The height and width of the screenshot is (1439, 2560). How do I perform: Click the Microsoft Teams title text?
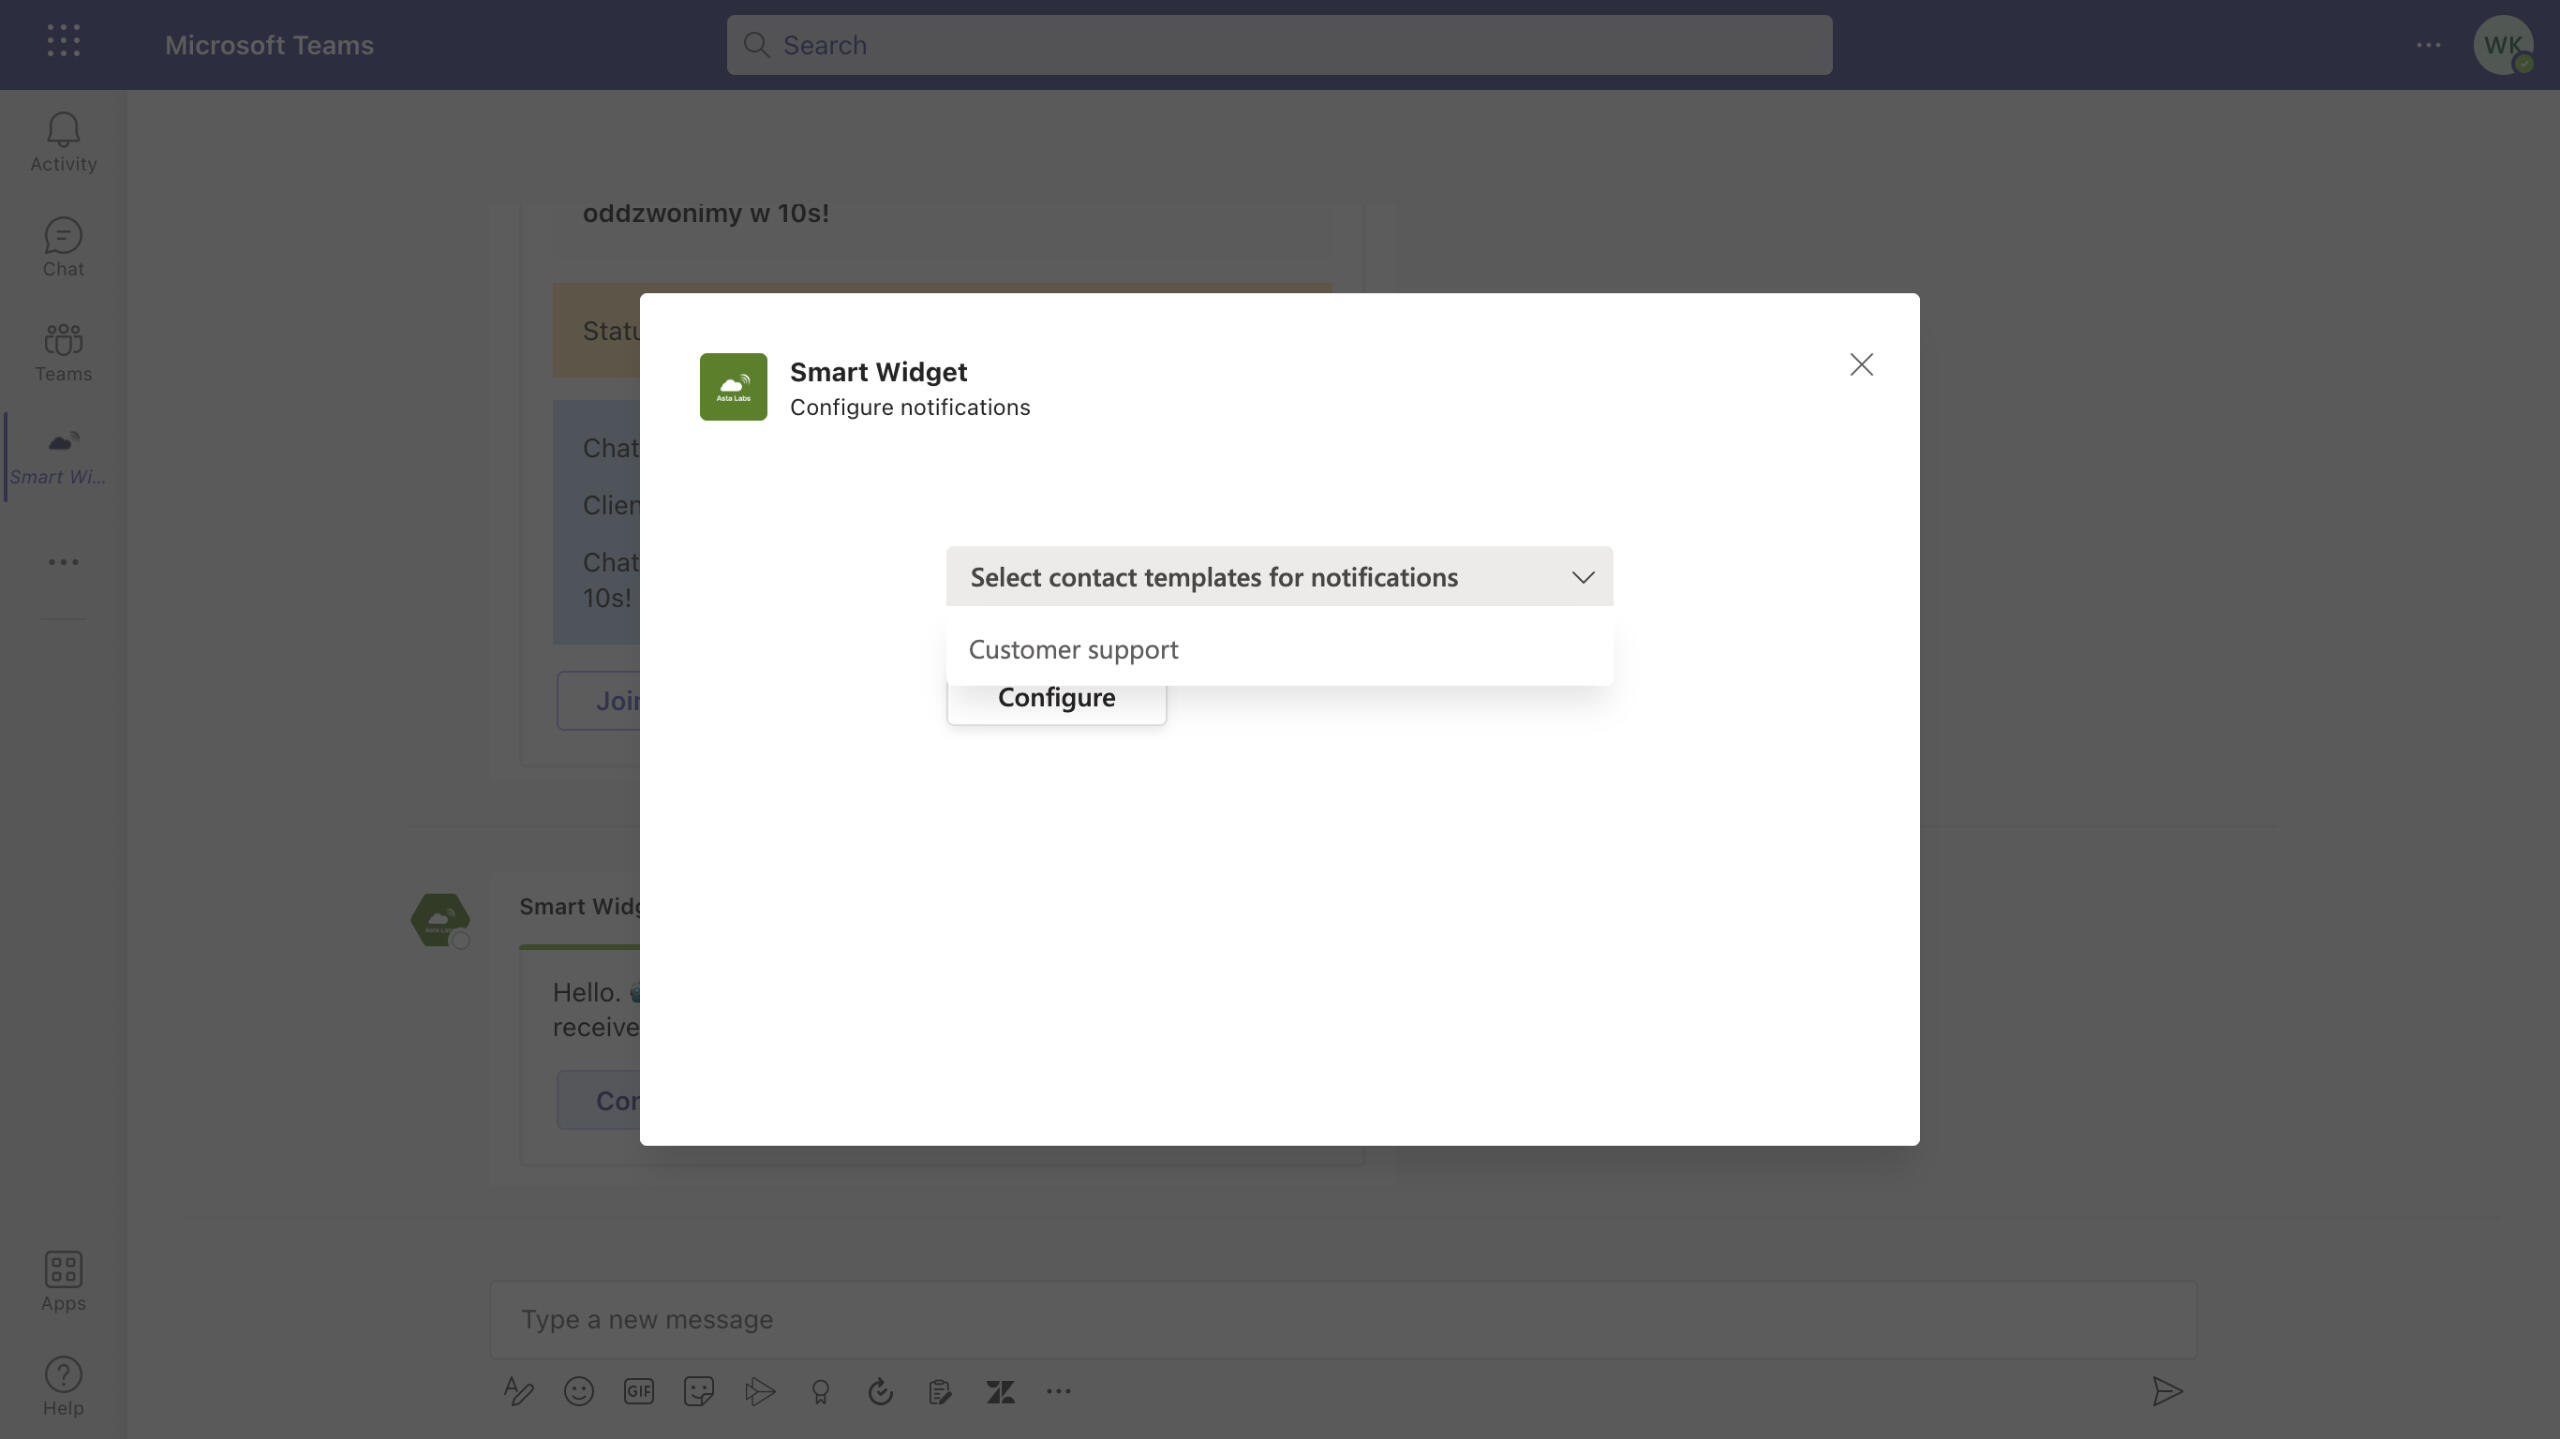(269, 45)
